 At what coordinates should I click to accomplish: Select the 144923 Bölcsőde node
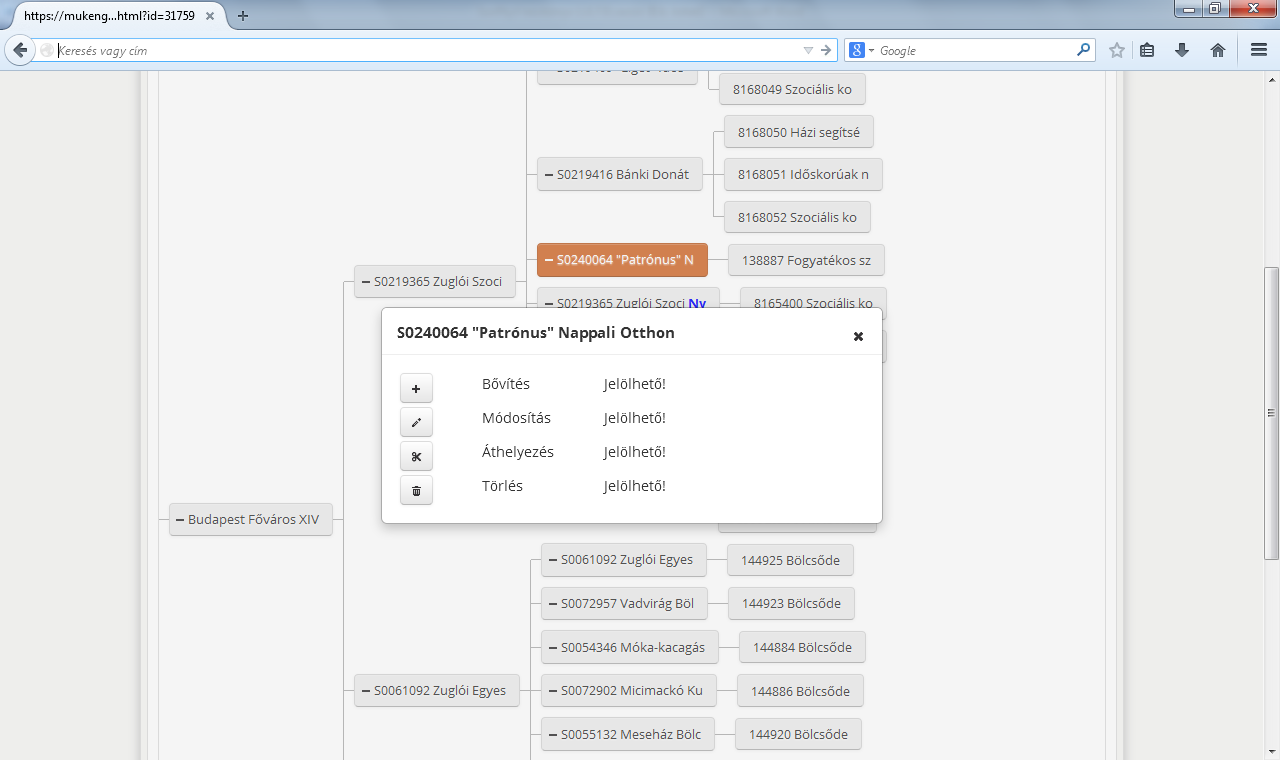(x=791, y=603)
